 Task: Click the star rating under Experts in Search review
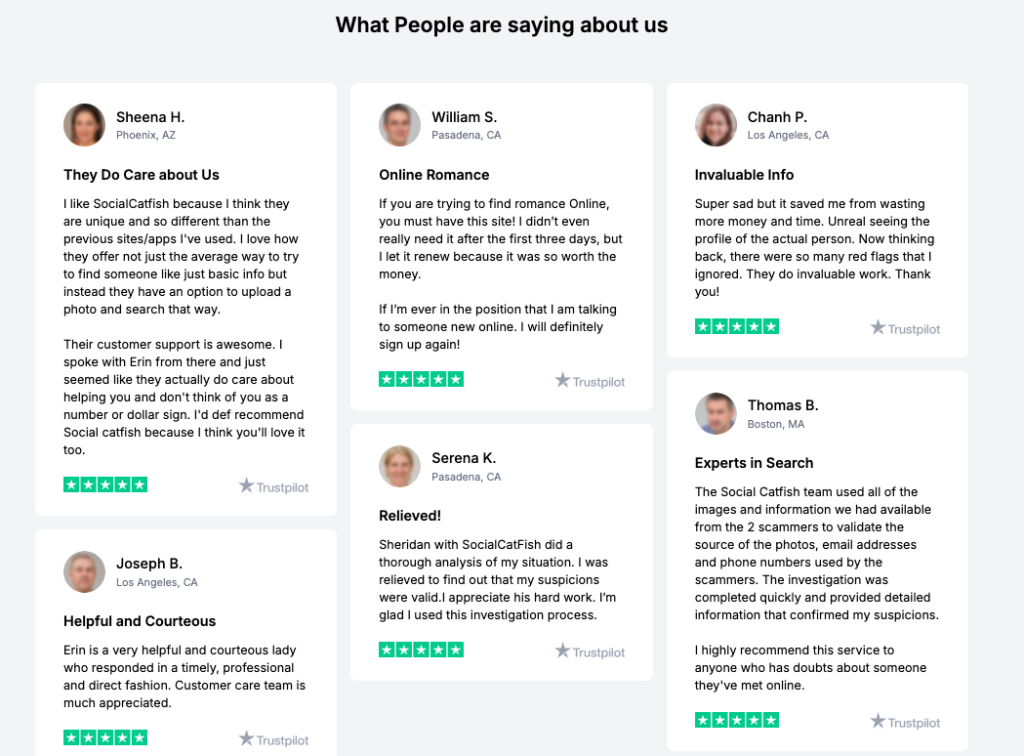737,720
